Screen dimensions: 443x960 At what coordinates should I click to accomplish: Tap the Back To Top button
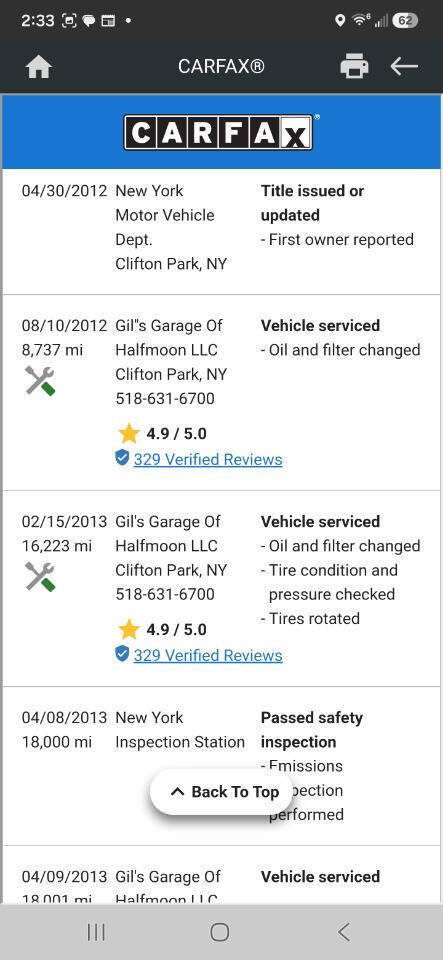225,792
